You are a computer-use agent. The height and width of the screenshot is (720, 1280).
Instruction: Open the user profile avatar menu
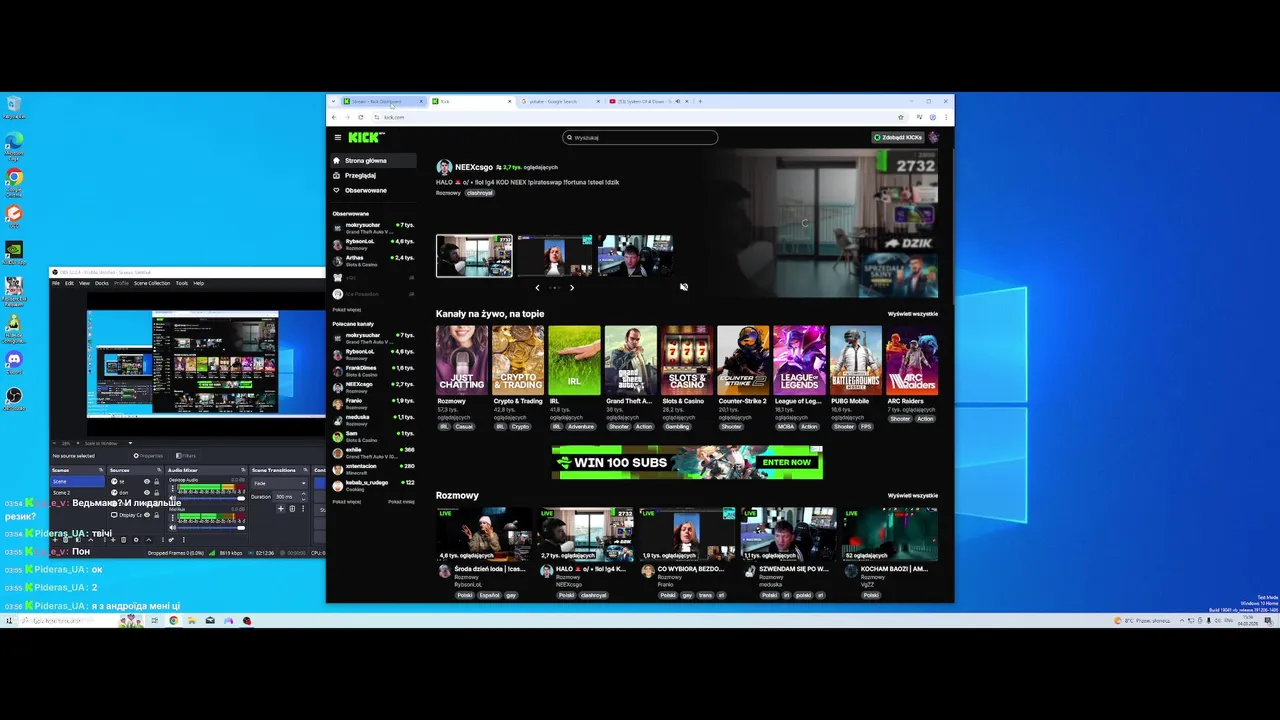(x=934, y=137)
